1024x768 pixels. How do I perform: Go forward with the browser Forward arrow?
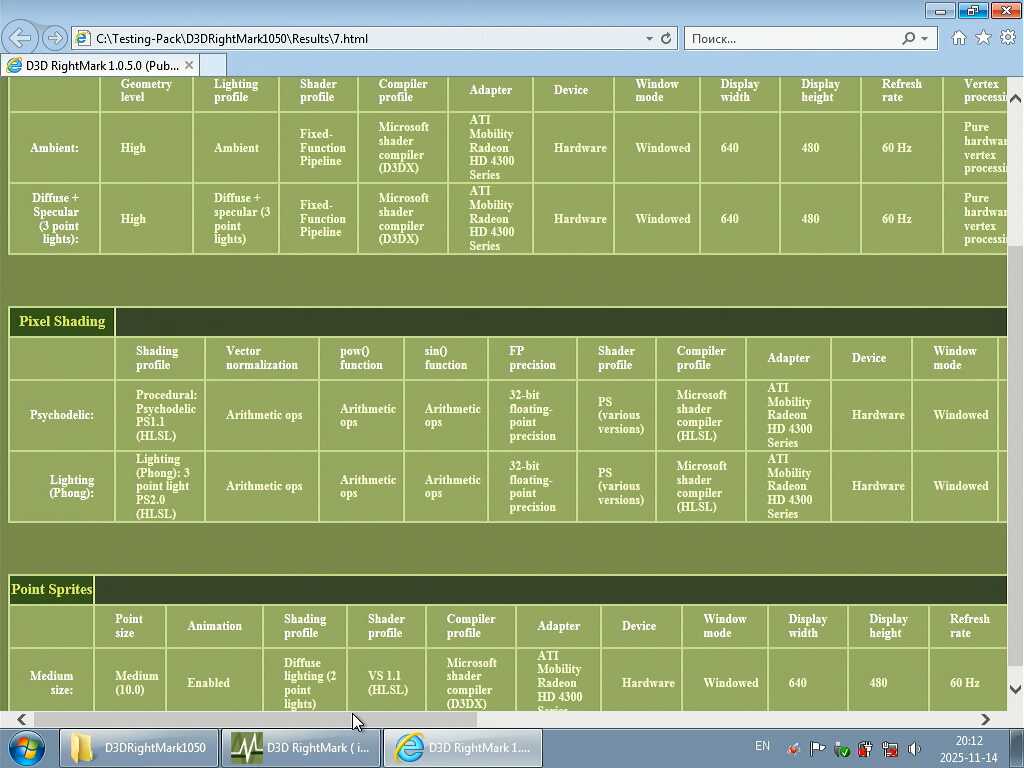[x=55, y=39]
